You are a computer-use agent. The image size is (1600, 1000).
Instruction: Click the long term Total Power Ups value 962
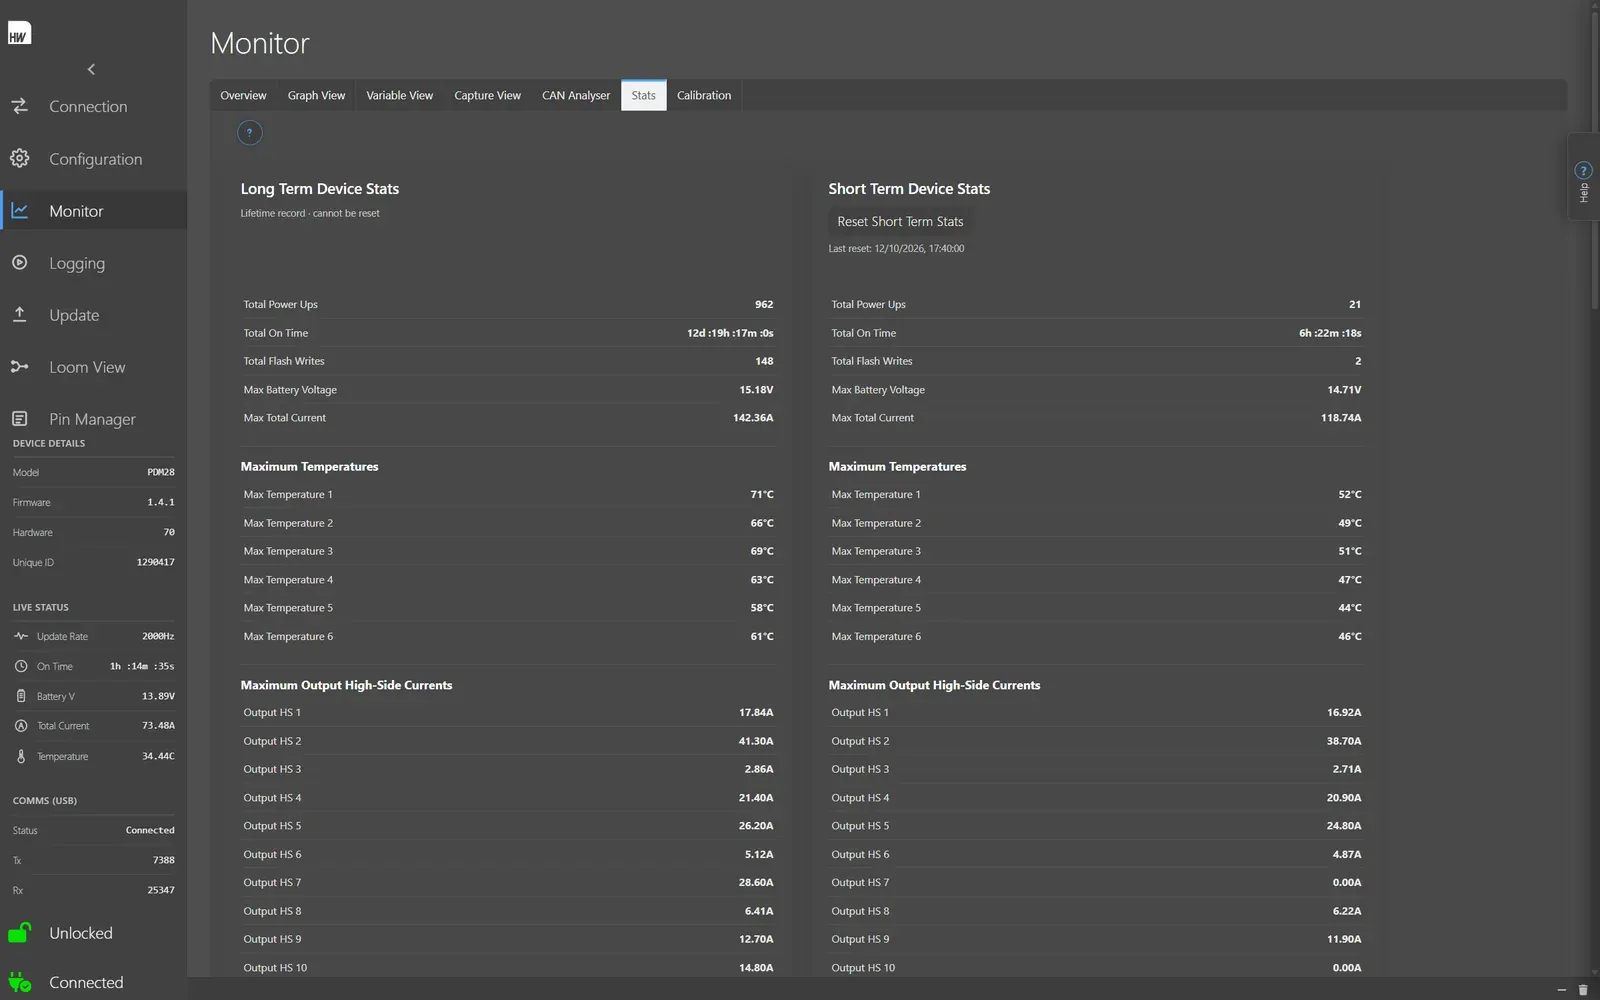[764, 304]
